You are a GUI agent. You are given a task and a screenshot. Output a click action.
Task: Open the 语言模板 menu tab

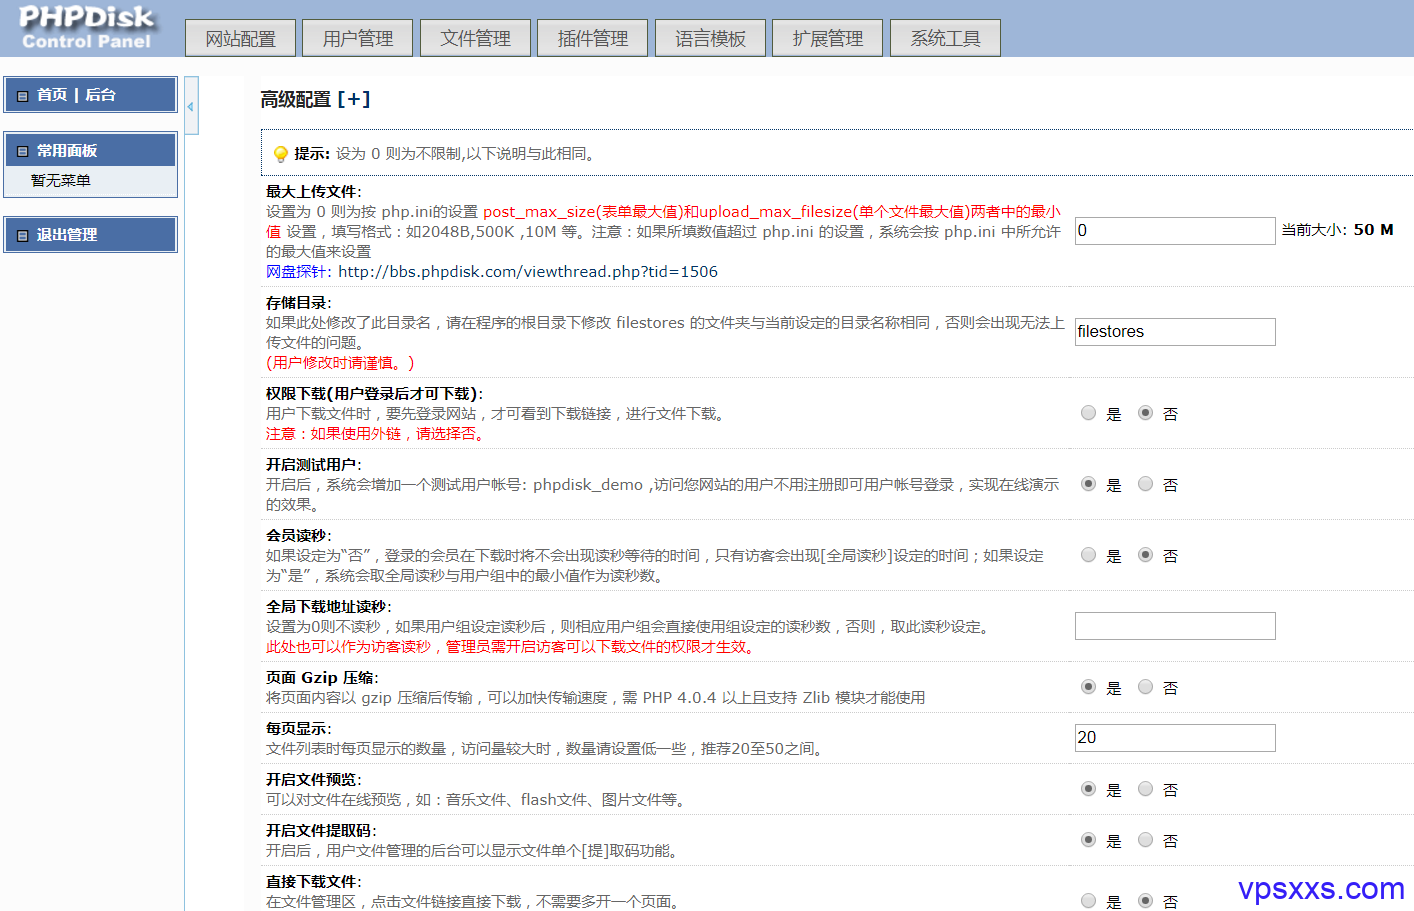(x=710, y=38)
